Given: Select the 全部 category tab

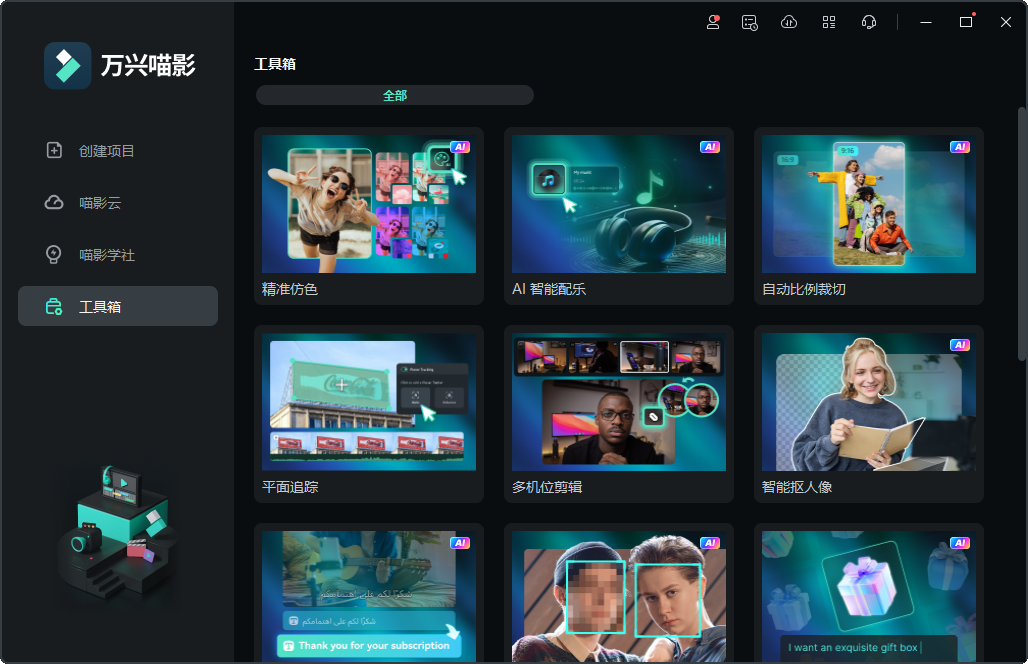Looking at the screenshot, I should click(x=395, y=95).
